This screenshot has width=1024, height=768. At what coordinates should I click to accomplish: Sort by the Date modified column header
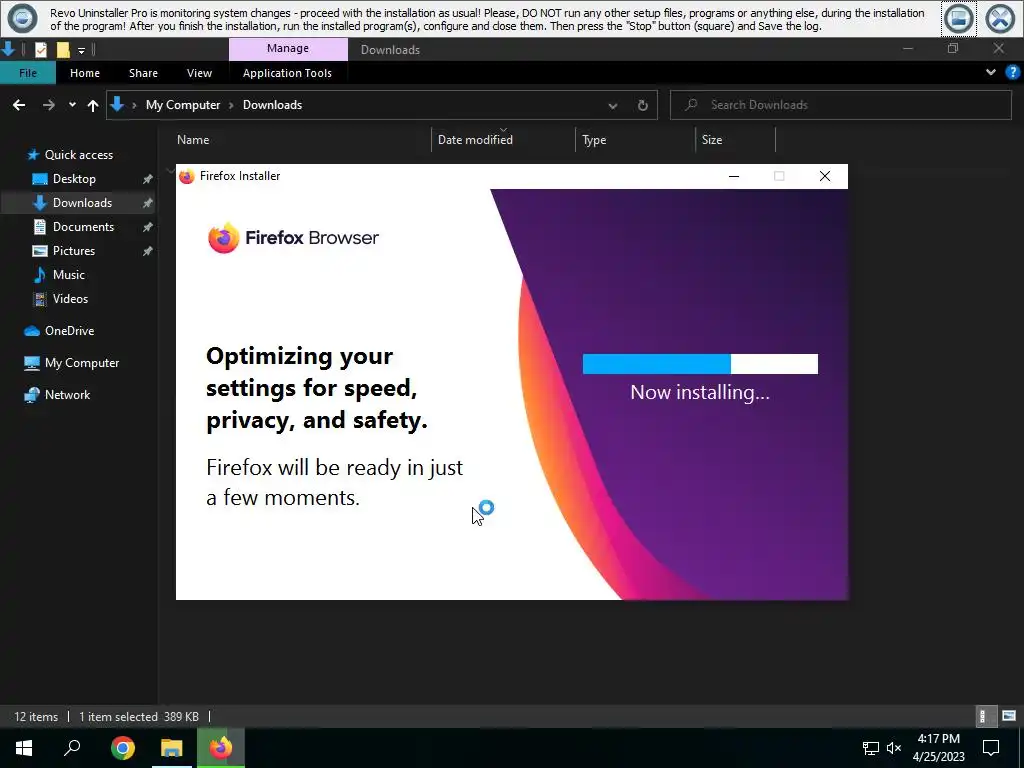tap(475, 140)
